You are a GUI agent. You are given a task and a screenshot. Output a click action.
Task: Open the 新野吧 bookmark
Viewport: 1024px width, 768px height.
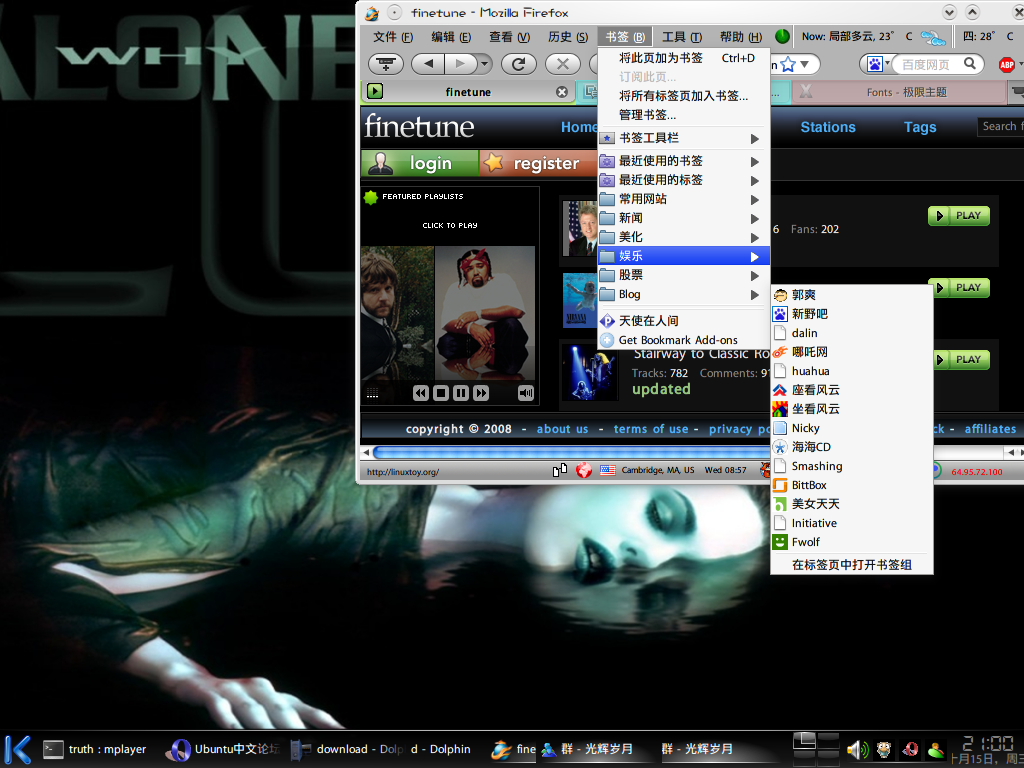852,314
